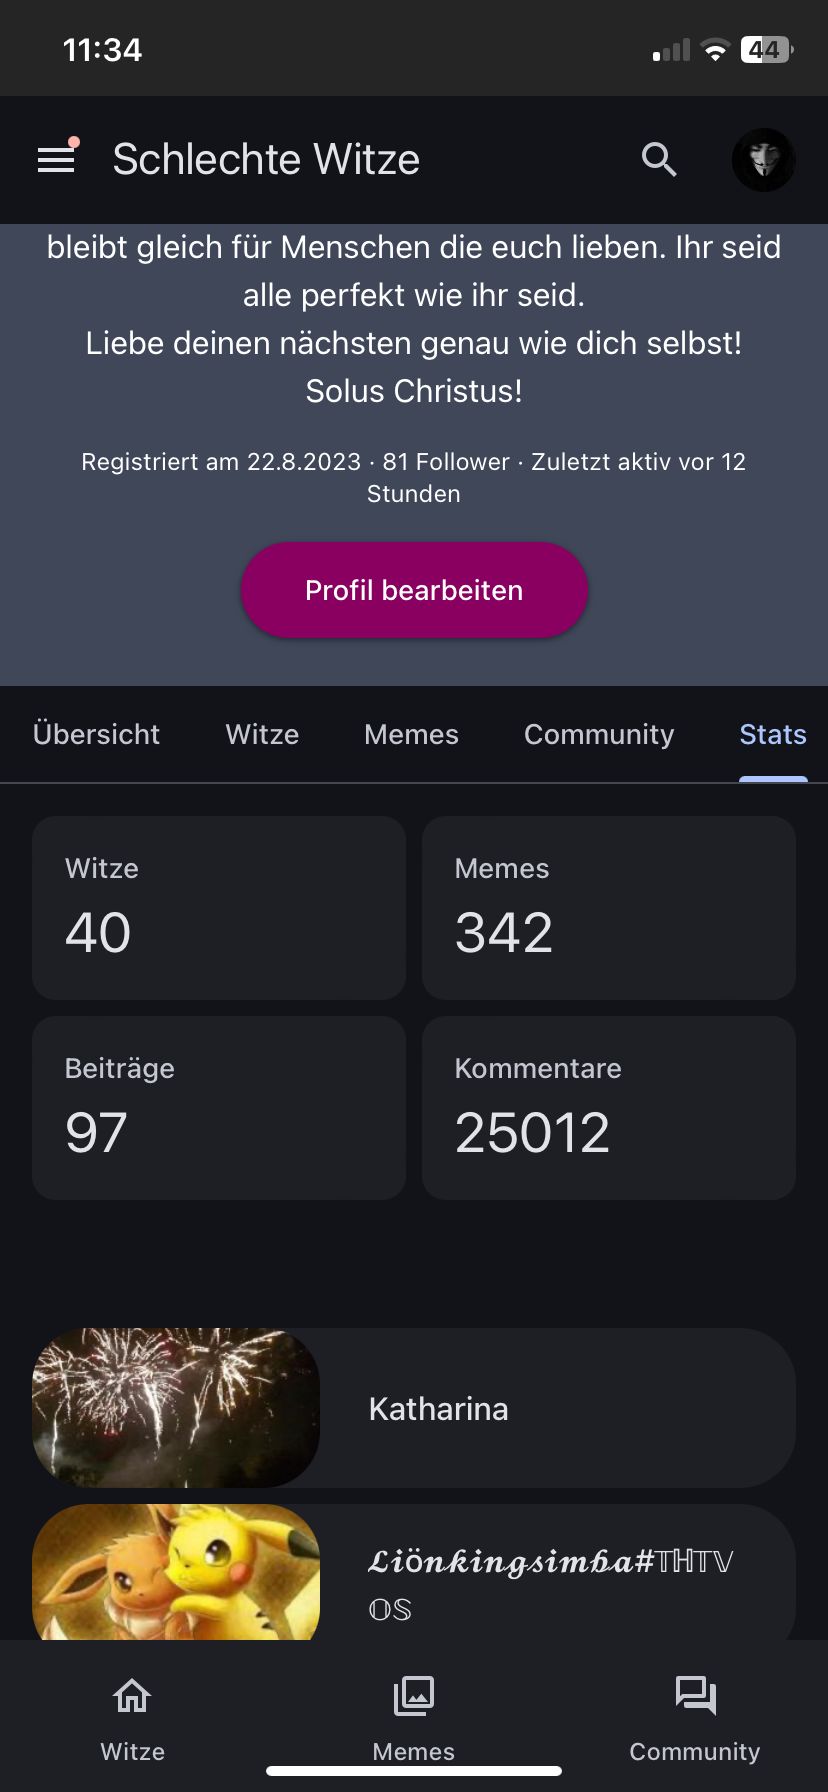
Task: Tap the search magnifier icon
Action: (659, 160)
